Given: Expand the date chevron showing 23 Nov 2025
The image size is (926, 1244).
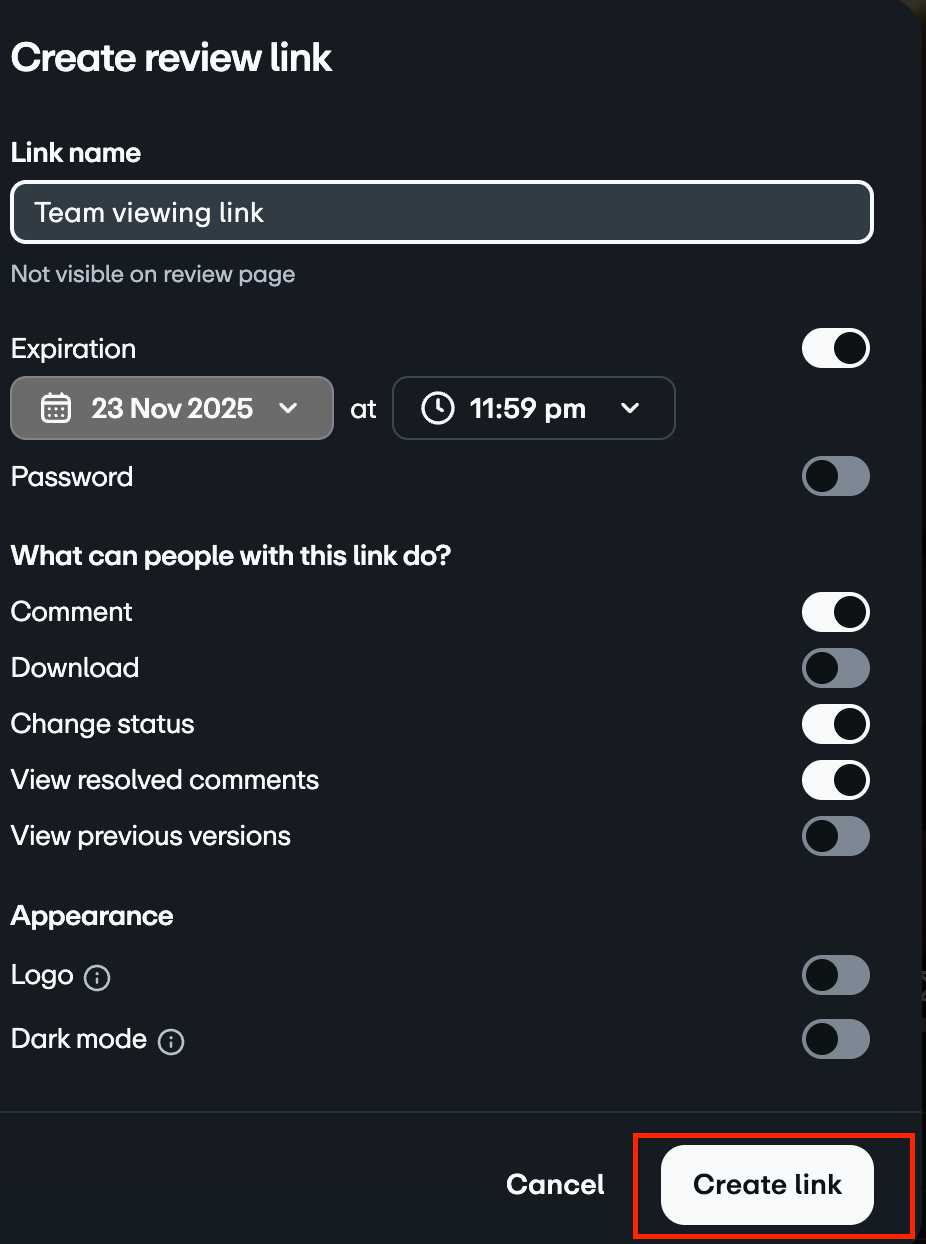Looking at the screenshot, I should click(x=289, y=408).
